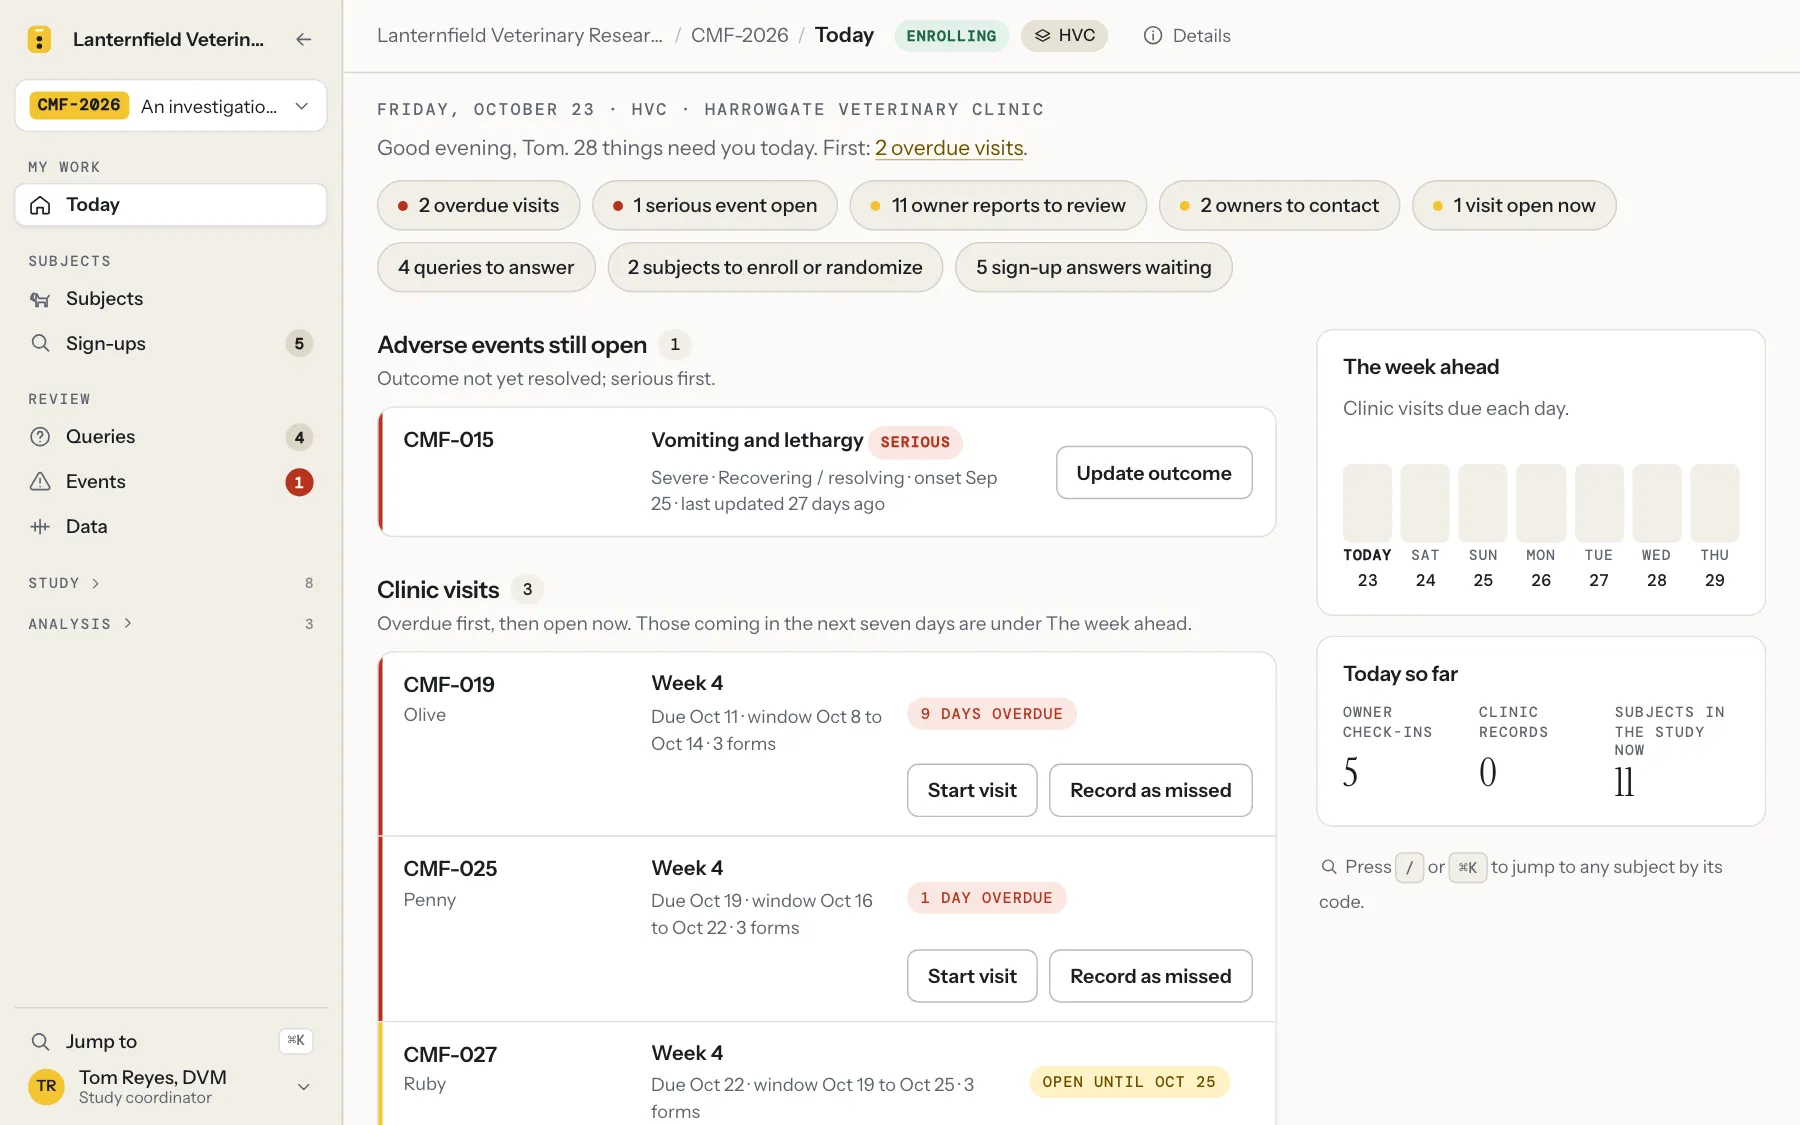
Task: Open Subjects from the sidebar
Action: point(171,299)
